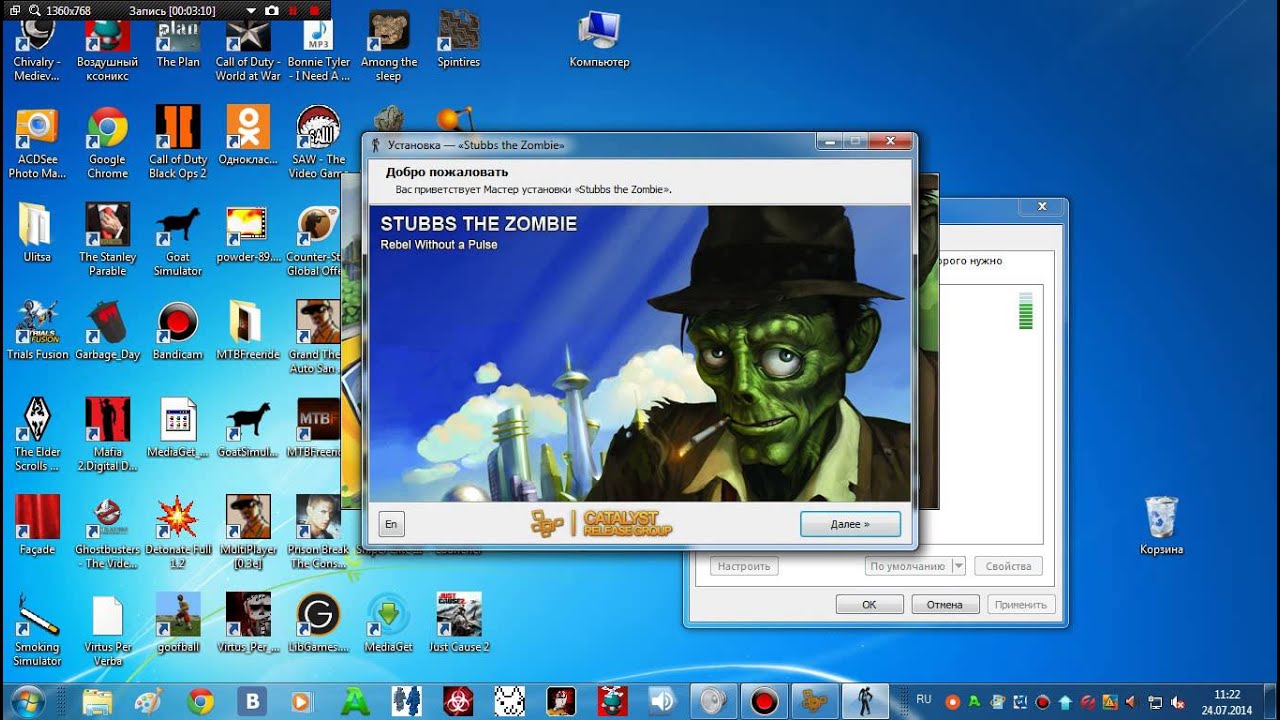
Task: Select Detonate Full 1.2 shortcut
Action: 178,533
